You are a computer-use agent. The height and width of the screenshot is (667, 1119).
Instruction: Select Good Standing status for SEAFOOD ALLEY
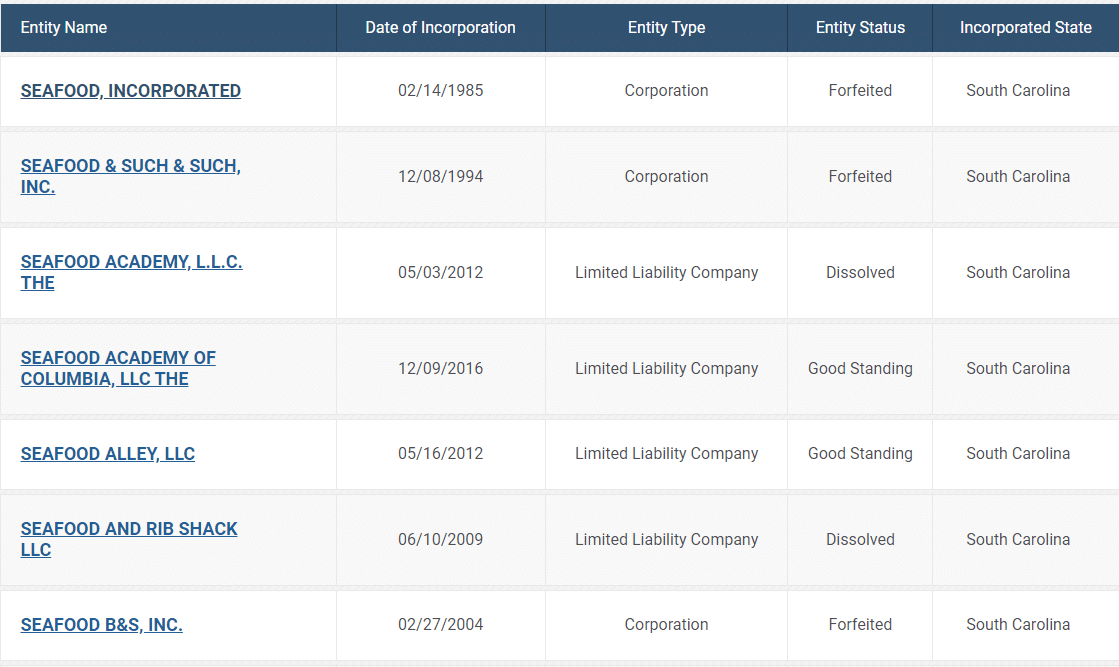coord(860,454)
